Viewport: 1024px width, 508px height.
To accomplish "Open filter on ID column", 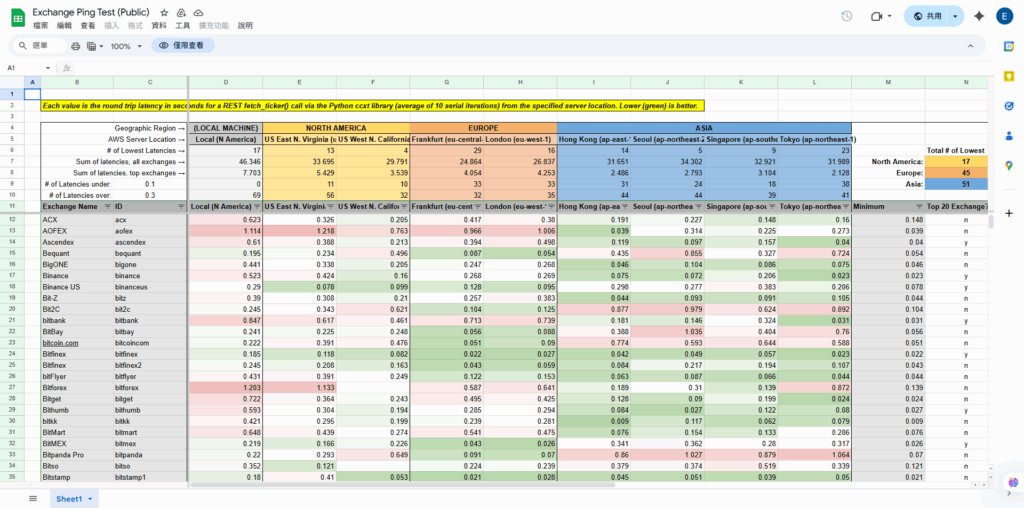I will pos(181,206).
